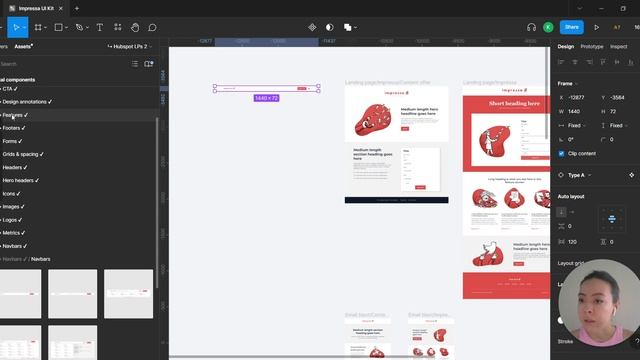Select the Rectangle shape tool
This screenshot has height=360, width=640.
coord(58,27)
